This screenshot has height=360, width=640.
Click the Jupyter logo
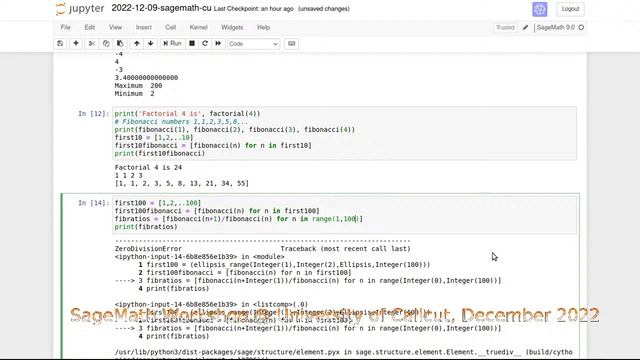[x=80, y=9]
